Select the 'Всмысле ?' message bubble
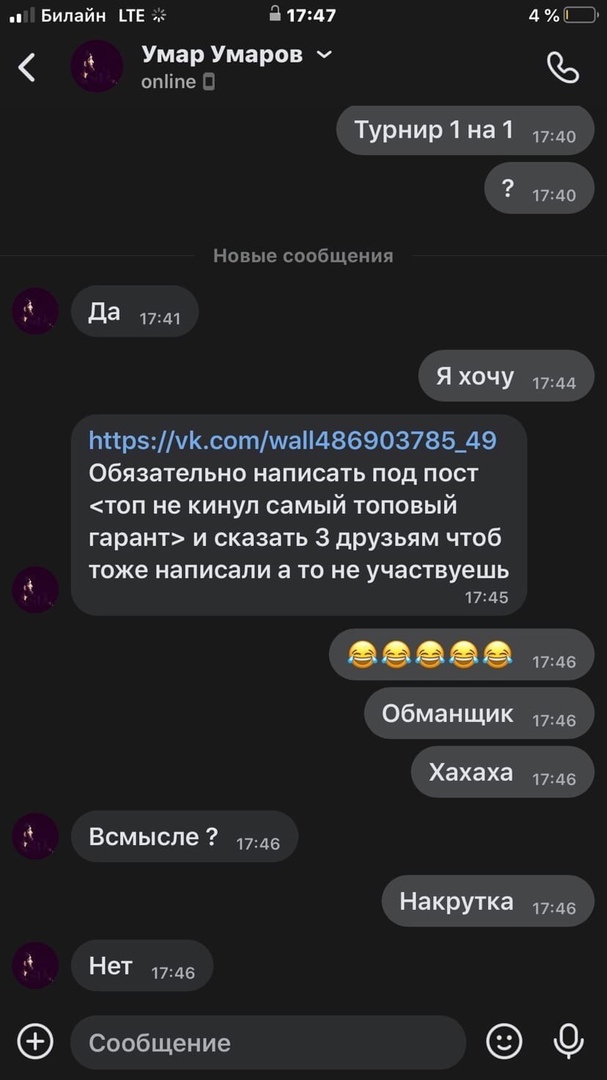 [185, 836]
